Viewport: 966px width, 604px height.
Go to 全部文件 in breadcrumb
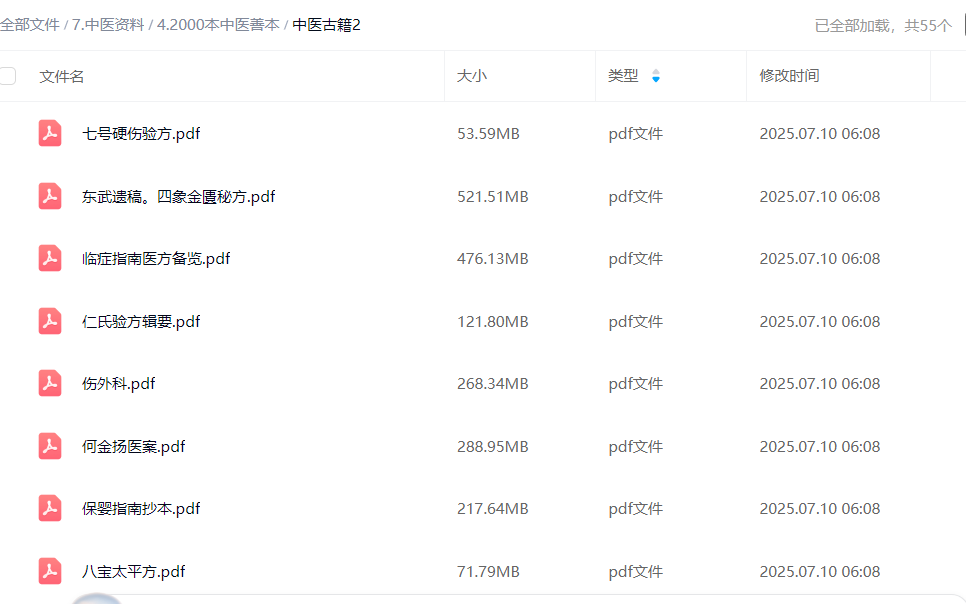[x=30, y=25]
